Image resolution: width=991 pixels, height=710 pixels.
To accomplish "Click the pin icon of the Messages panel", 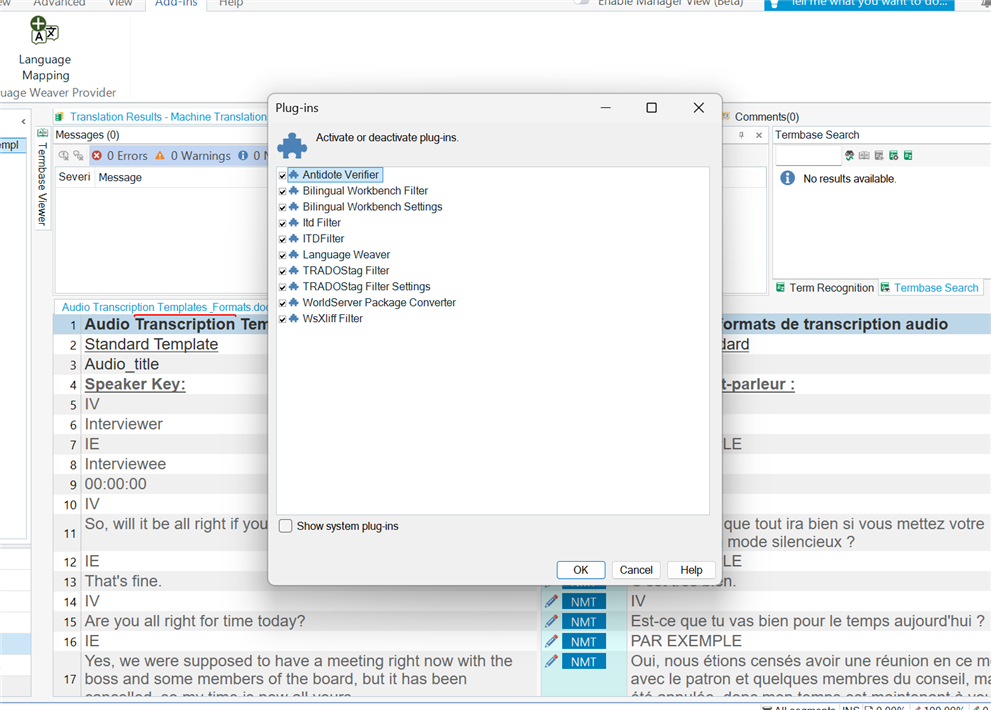I will [x=741, y=135].
